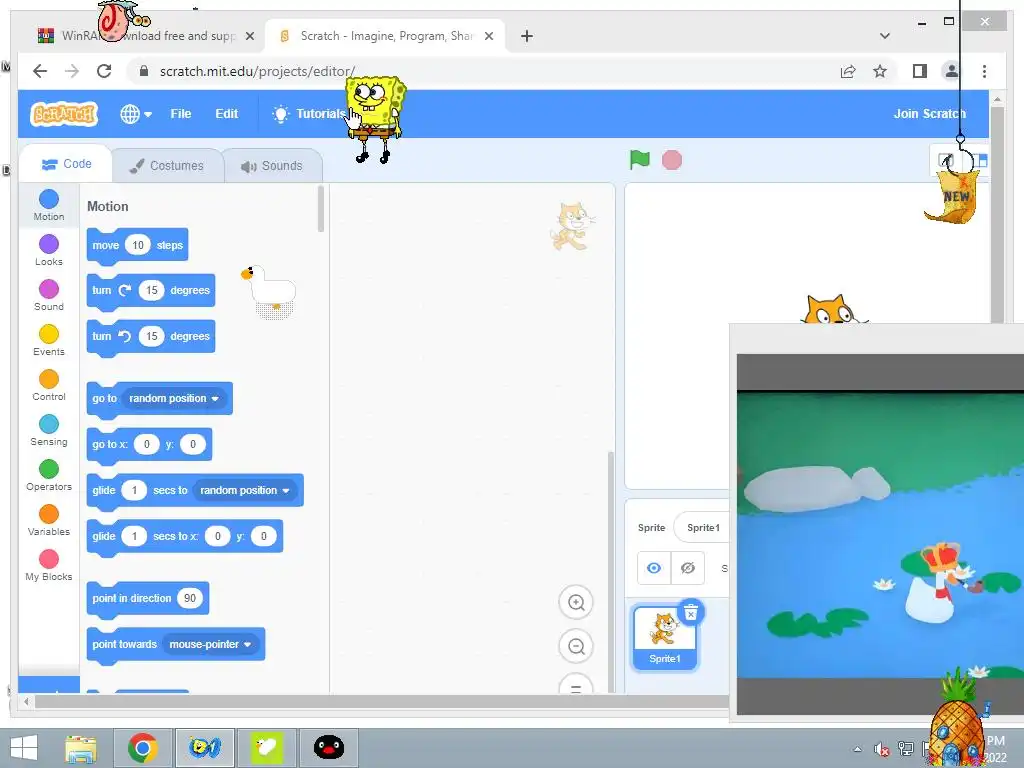Zoom out the code workspace
The image size is (1024, 768).
click(576, 647)
